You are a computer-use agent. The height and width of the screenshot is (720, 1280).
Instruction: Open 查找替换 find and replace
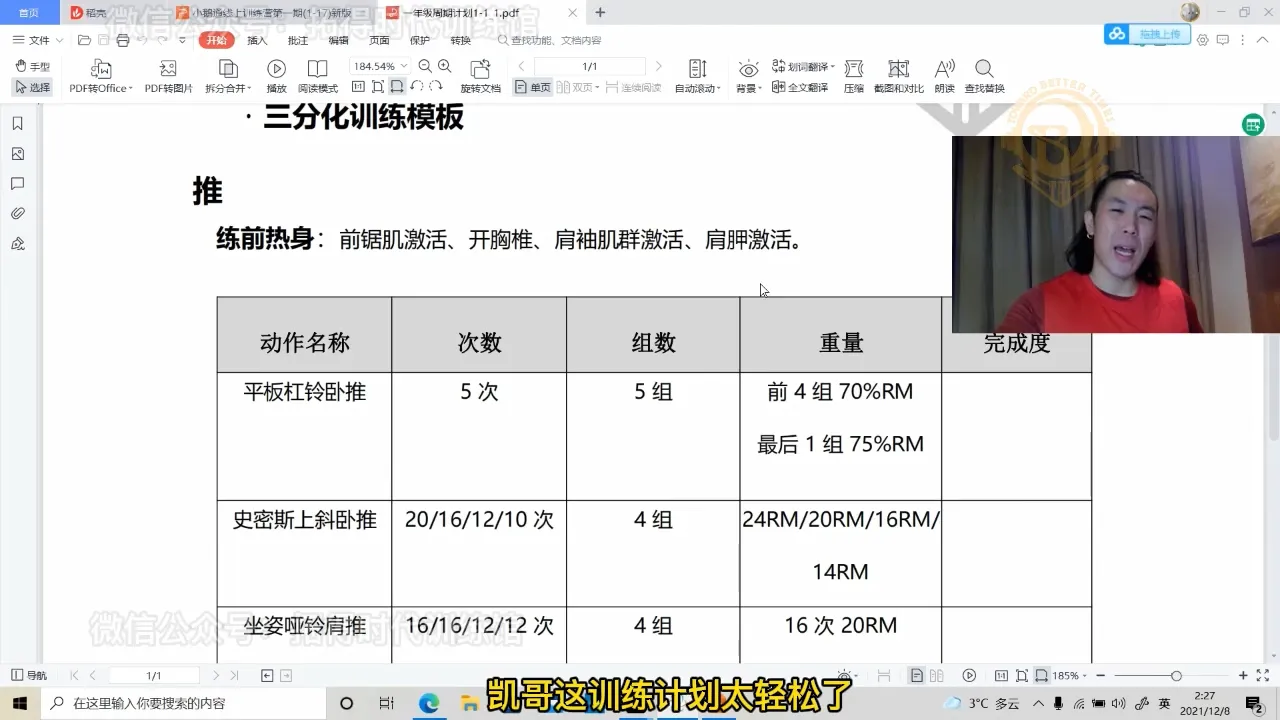pos(984,69)
